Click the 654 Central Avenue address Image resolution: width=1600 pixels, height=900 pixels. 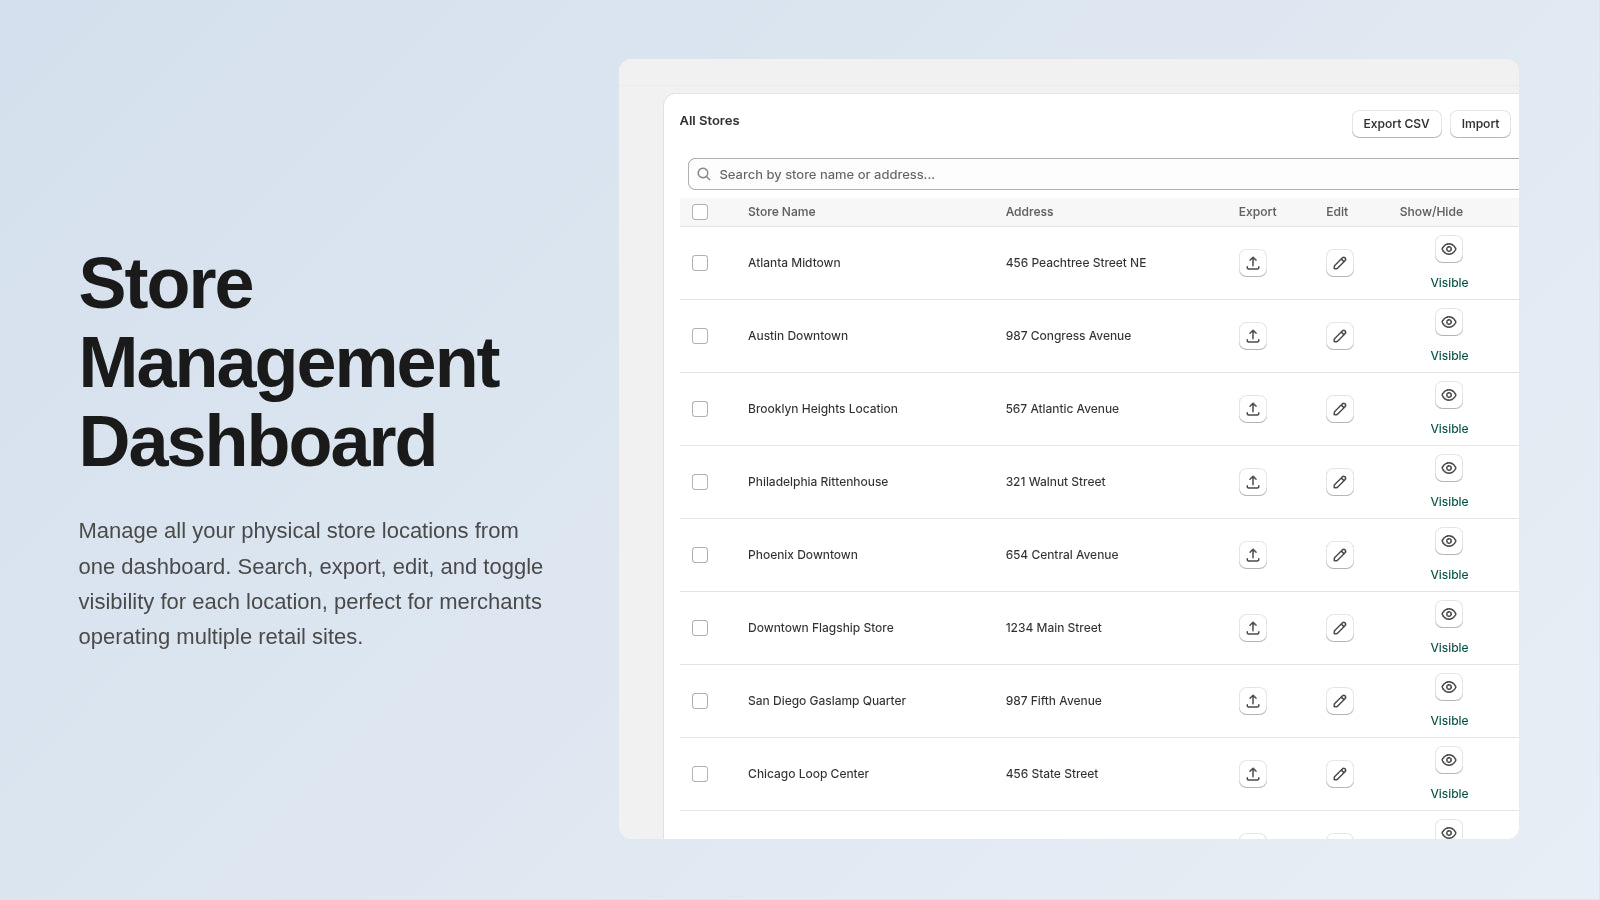pos(1062,555)
